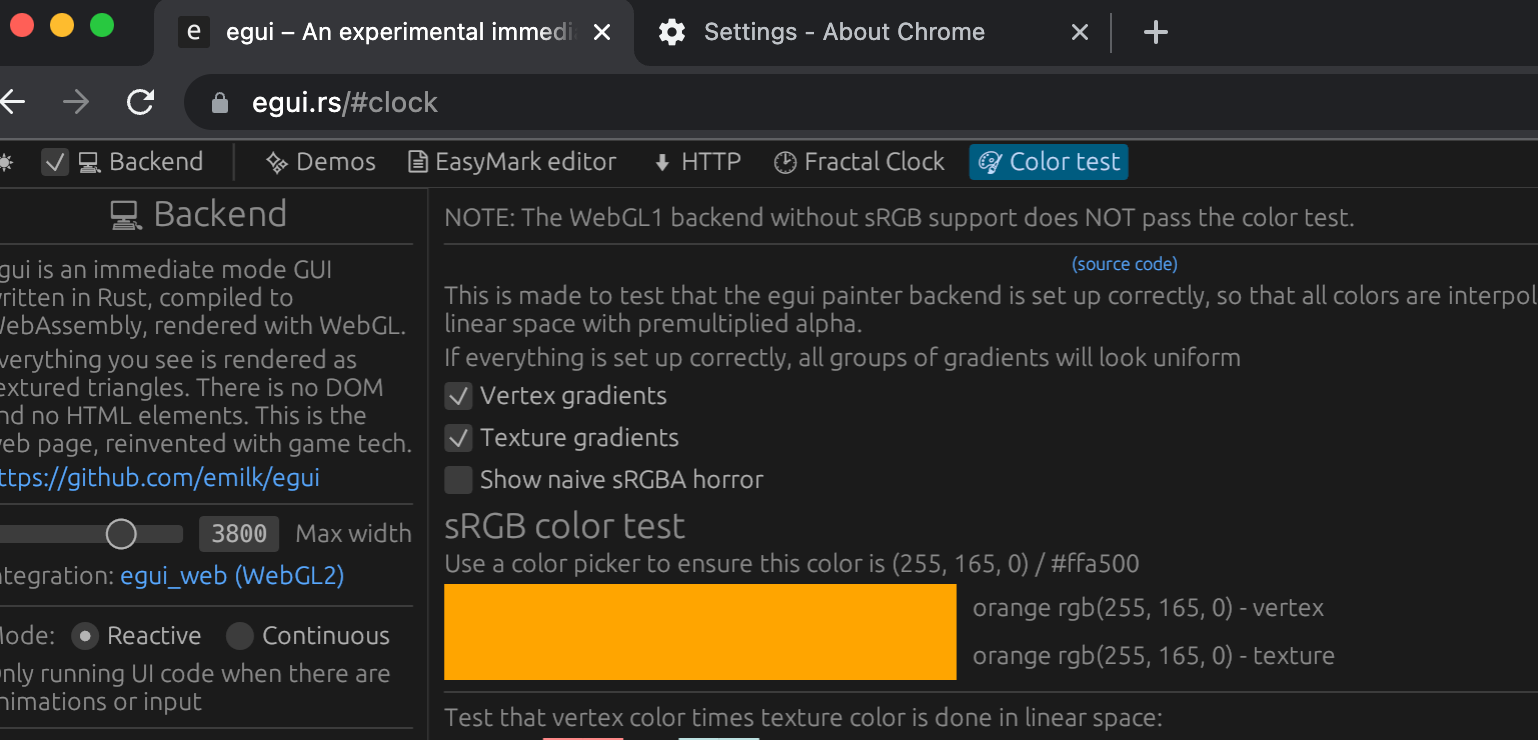Click the monitor icon next to Backend

[86, 161]
